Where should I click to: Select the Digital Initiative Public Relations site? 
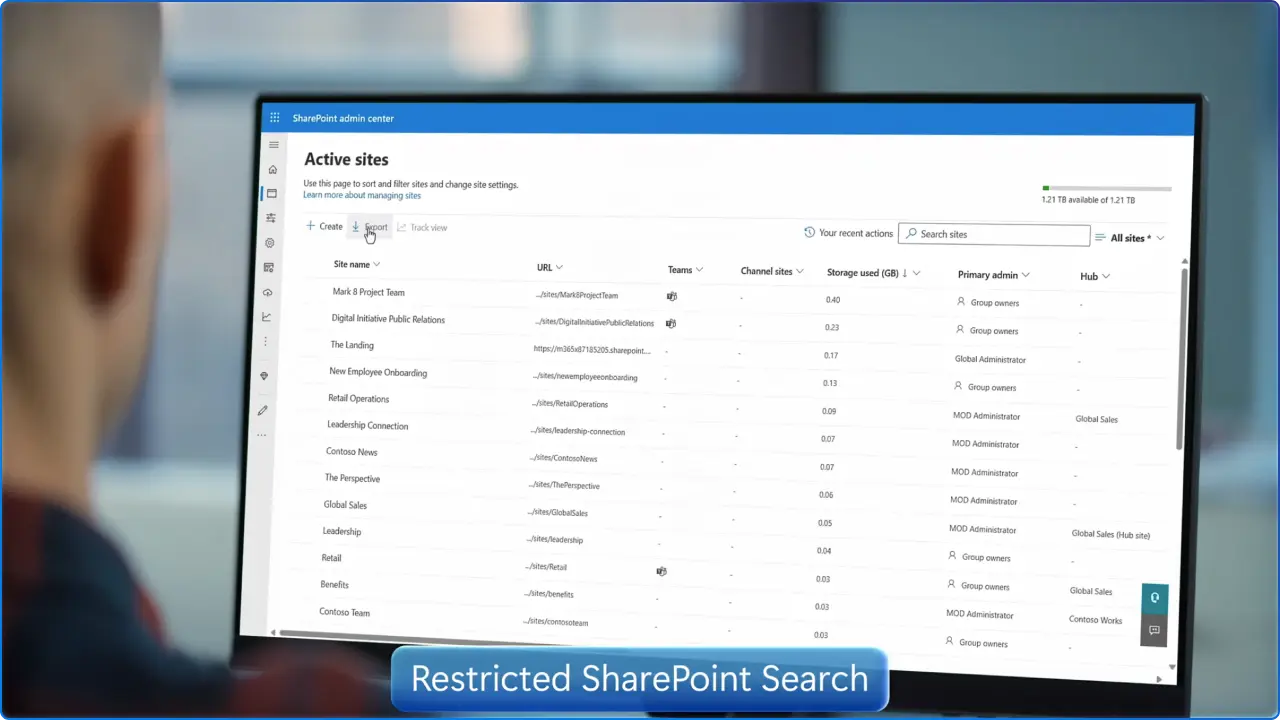[388, 319]
